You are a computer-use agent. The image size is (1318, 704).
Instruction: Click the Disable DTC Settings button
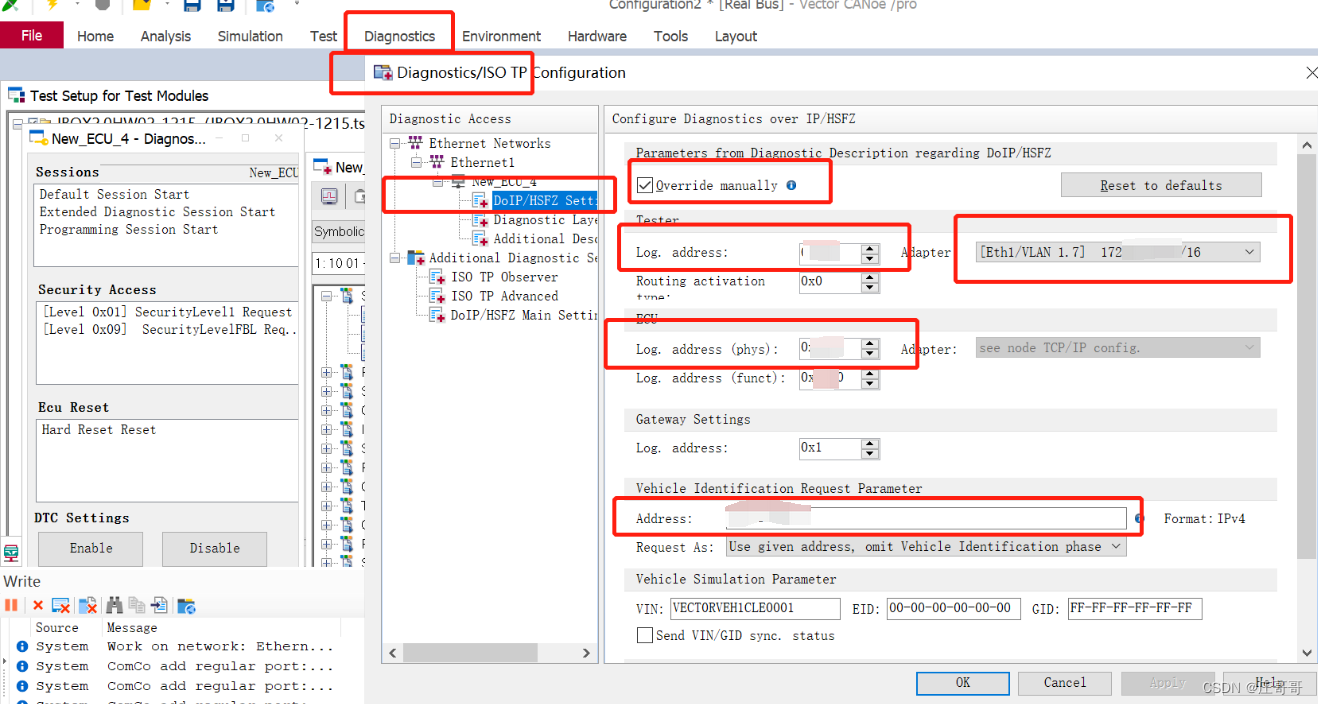click(x=215, y=548)
